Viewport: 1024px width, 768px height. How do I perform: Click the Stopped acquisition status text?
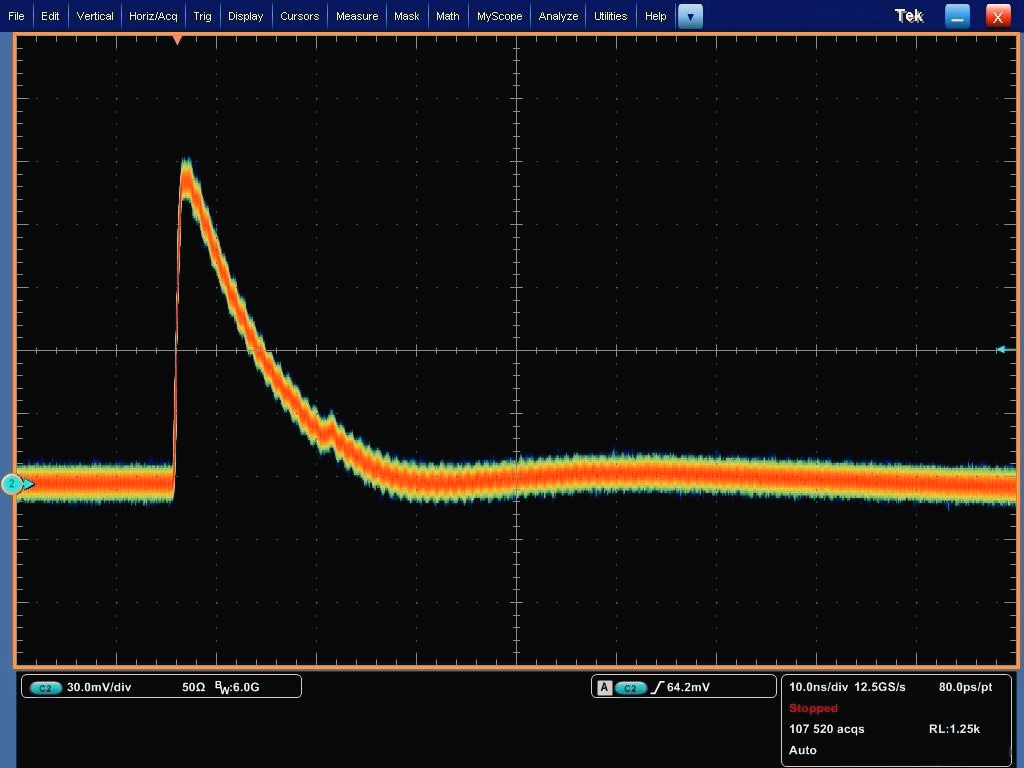click(813, 708)
